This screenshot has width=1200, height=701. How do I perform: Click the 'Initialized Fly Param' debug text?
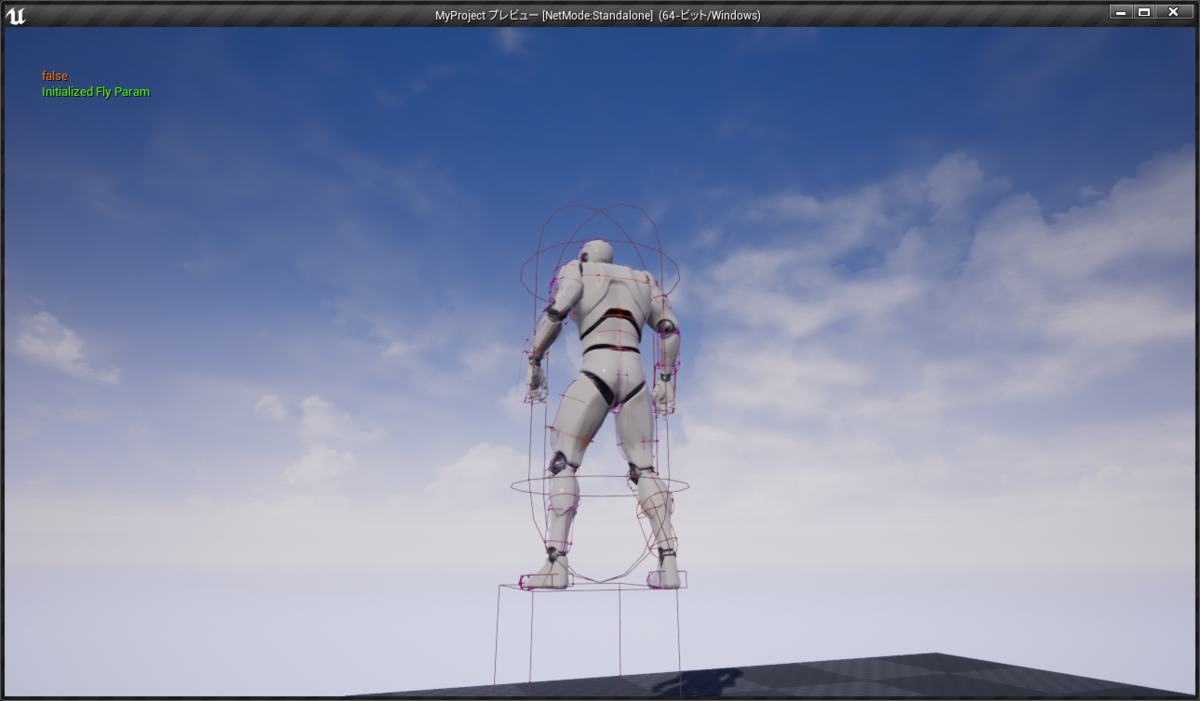click(96, 92)
